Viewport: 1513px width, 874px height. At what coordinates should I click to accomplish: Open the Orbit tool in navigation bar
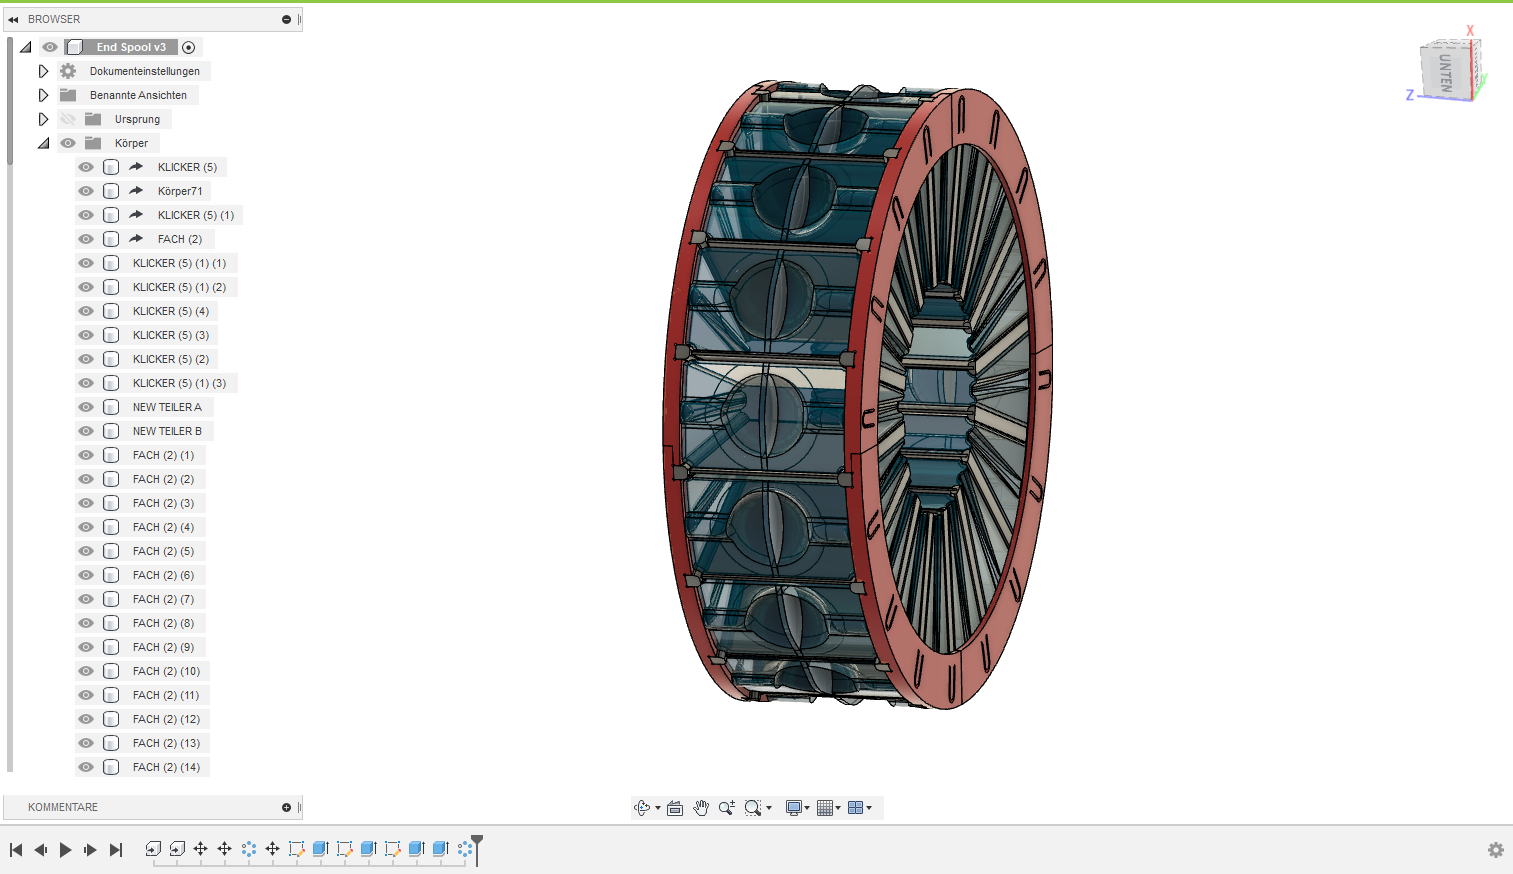pos(642,808)
